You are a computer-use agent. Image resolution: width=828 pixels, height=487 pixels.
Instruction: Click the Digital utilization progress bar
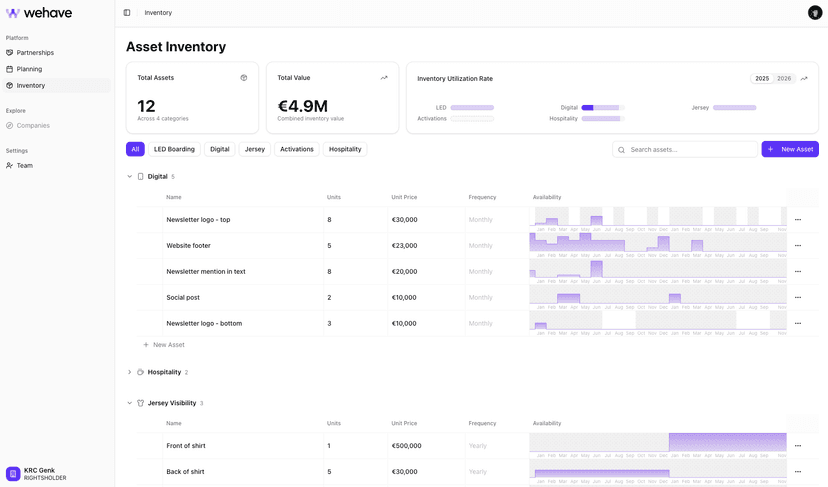(603, 107)
